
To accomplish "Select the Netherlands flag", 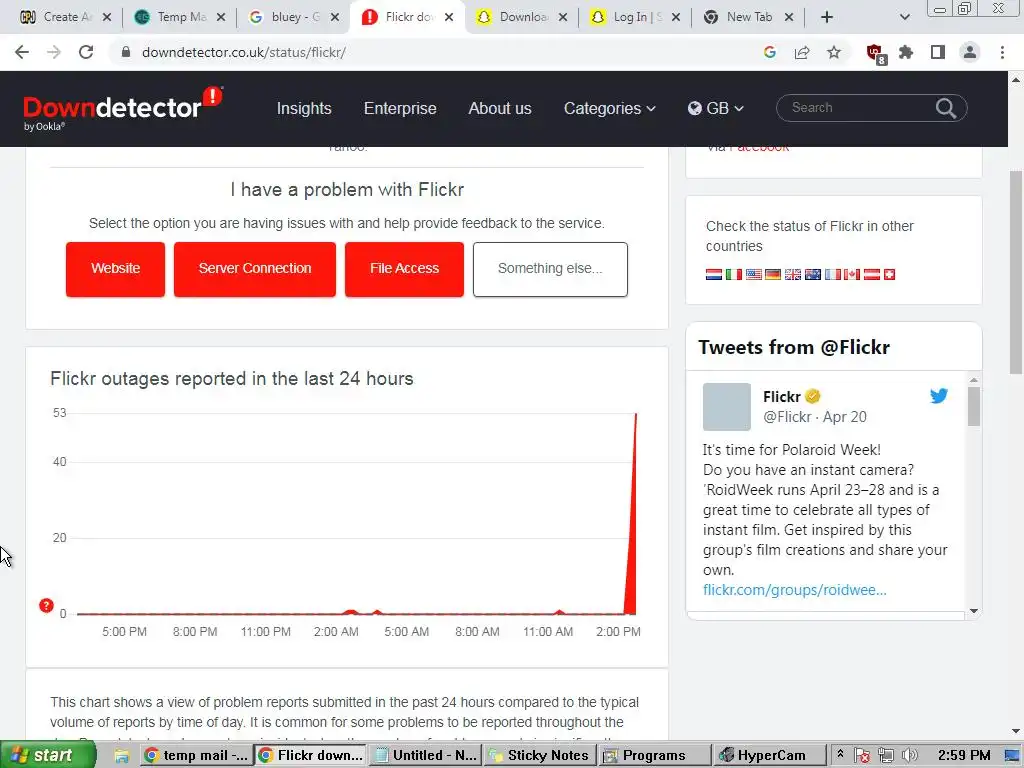I will [x=714, y=274].
